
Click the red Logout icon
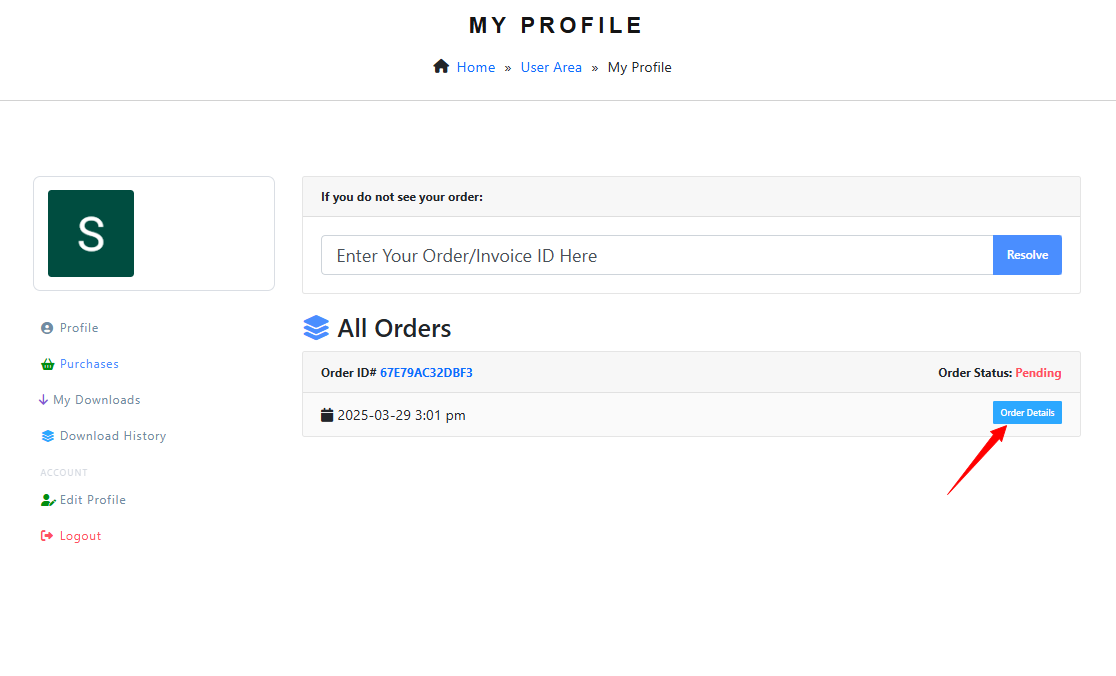click(47, 536)
